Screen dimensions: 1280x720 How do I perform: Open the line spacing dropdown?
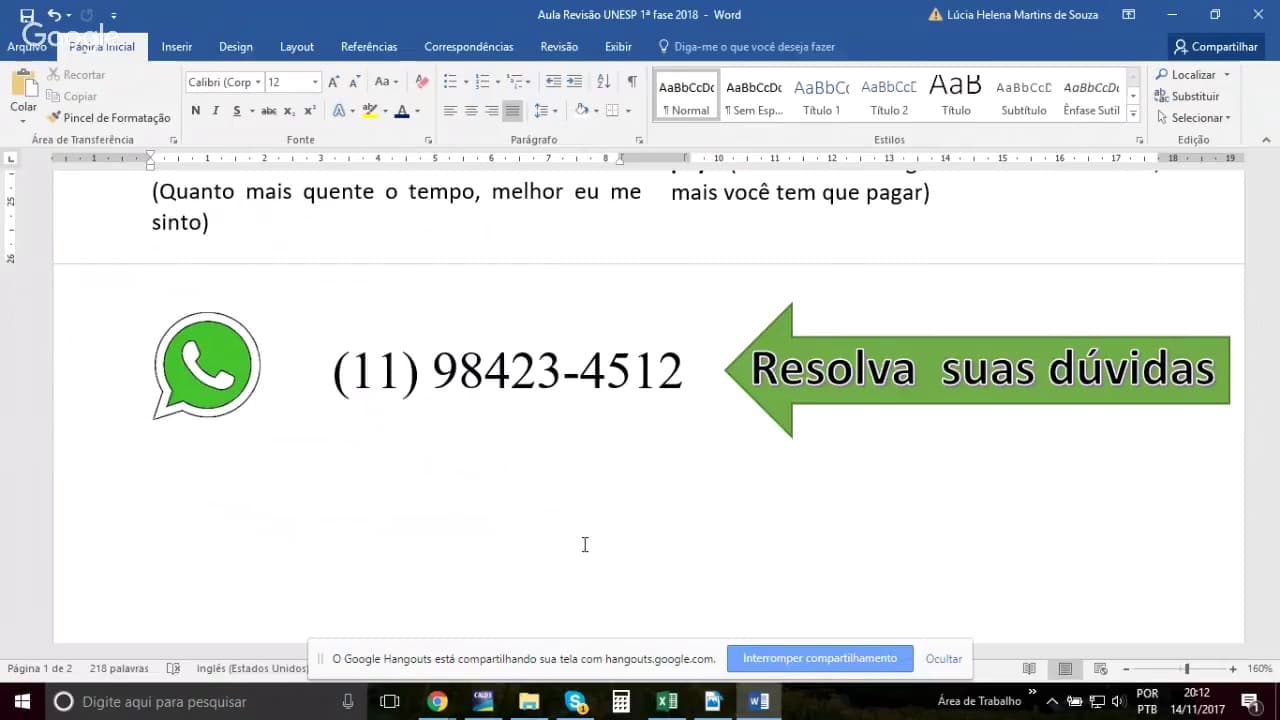[545, 111]
